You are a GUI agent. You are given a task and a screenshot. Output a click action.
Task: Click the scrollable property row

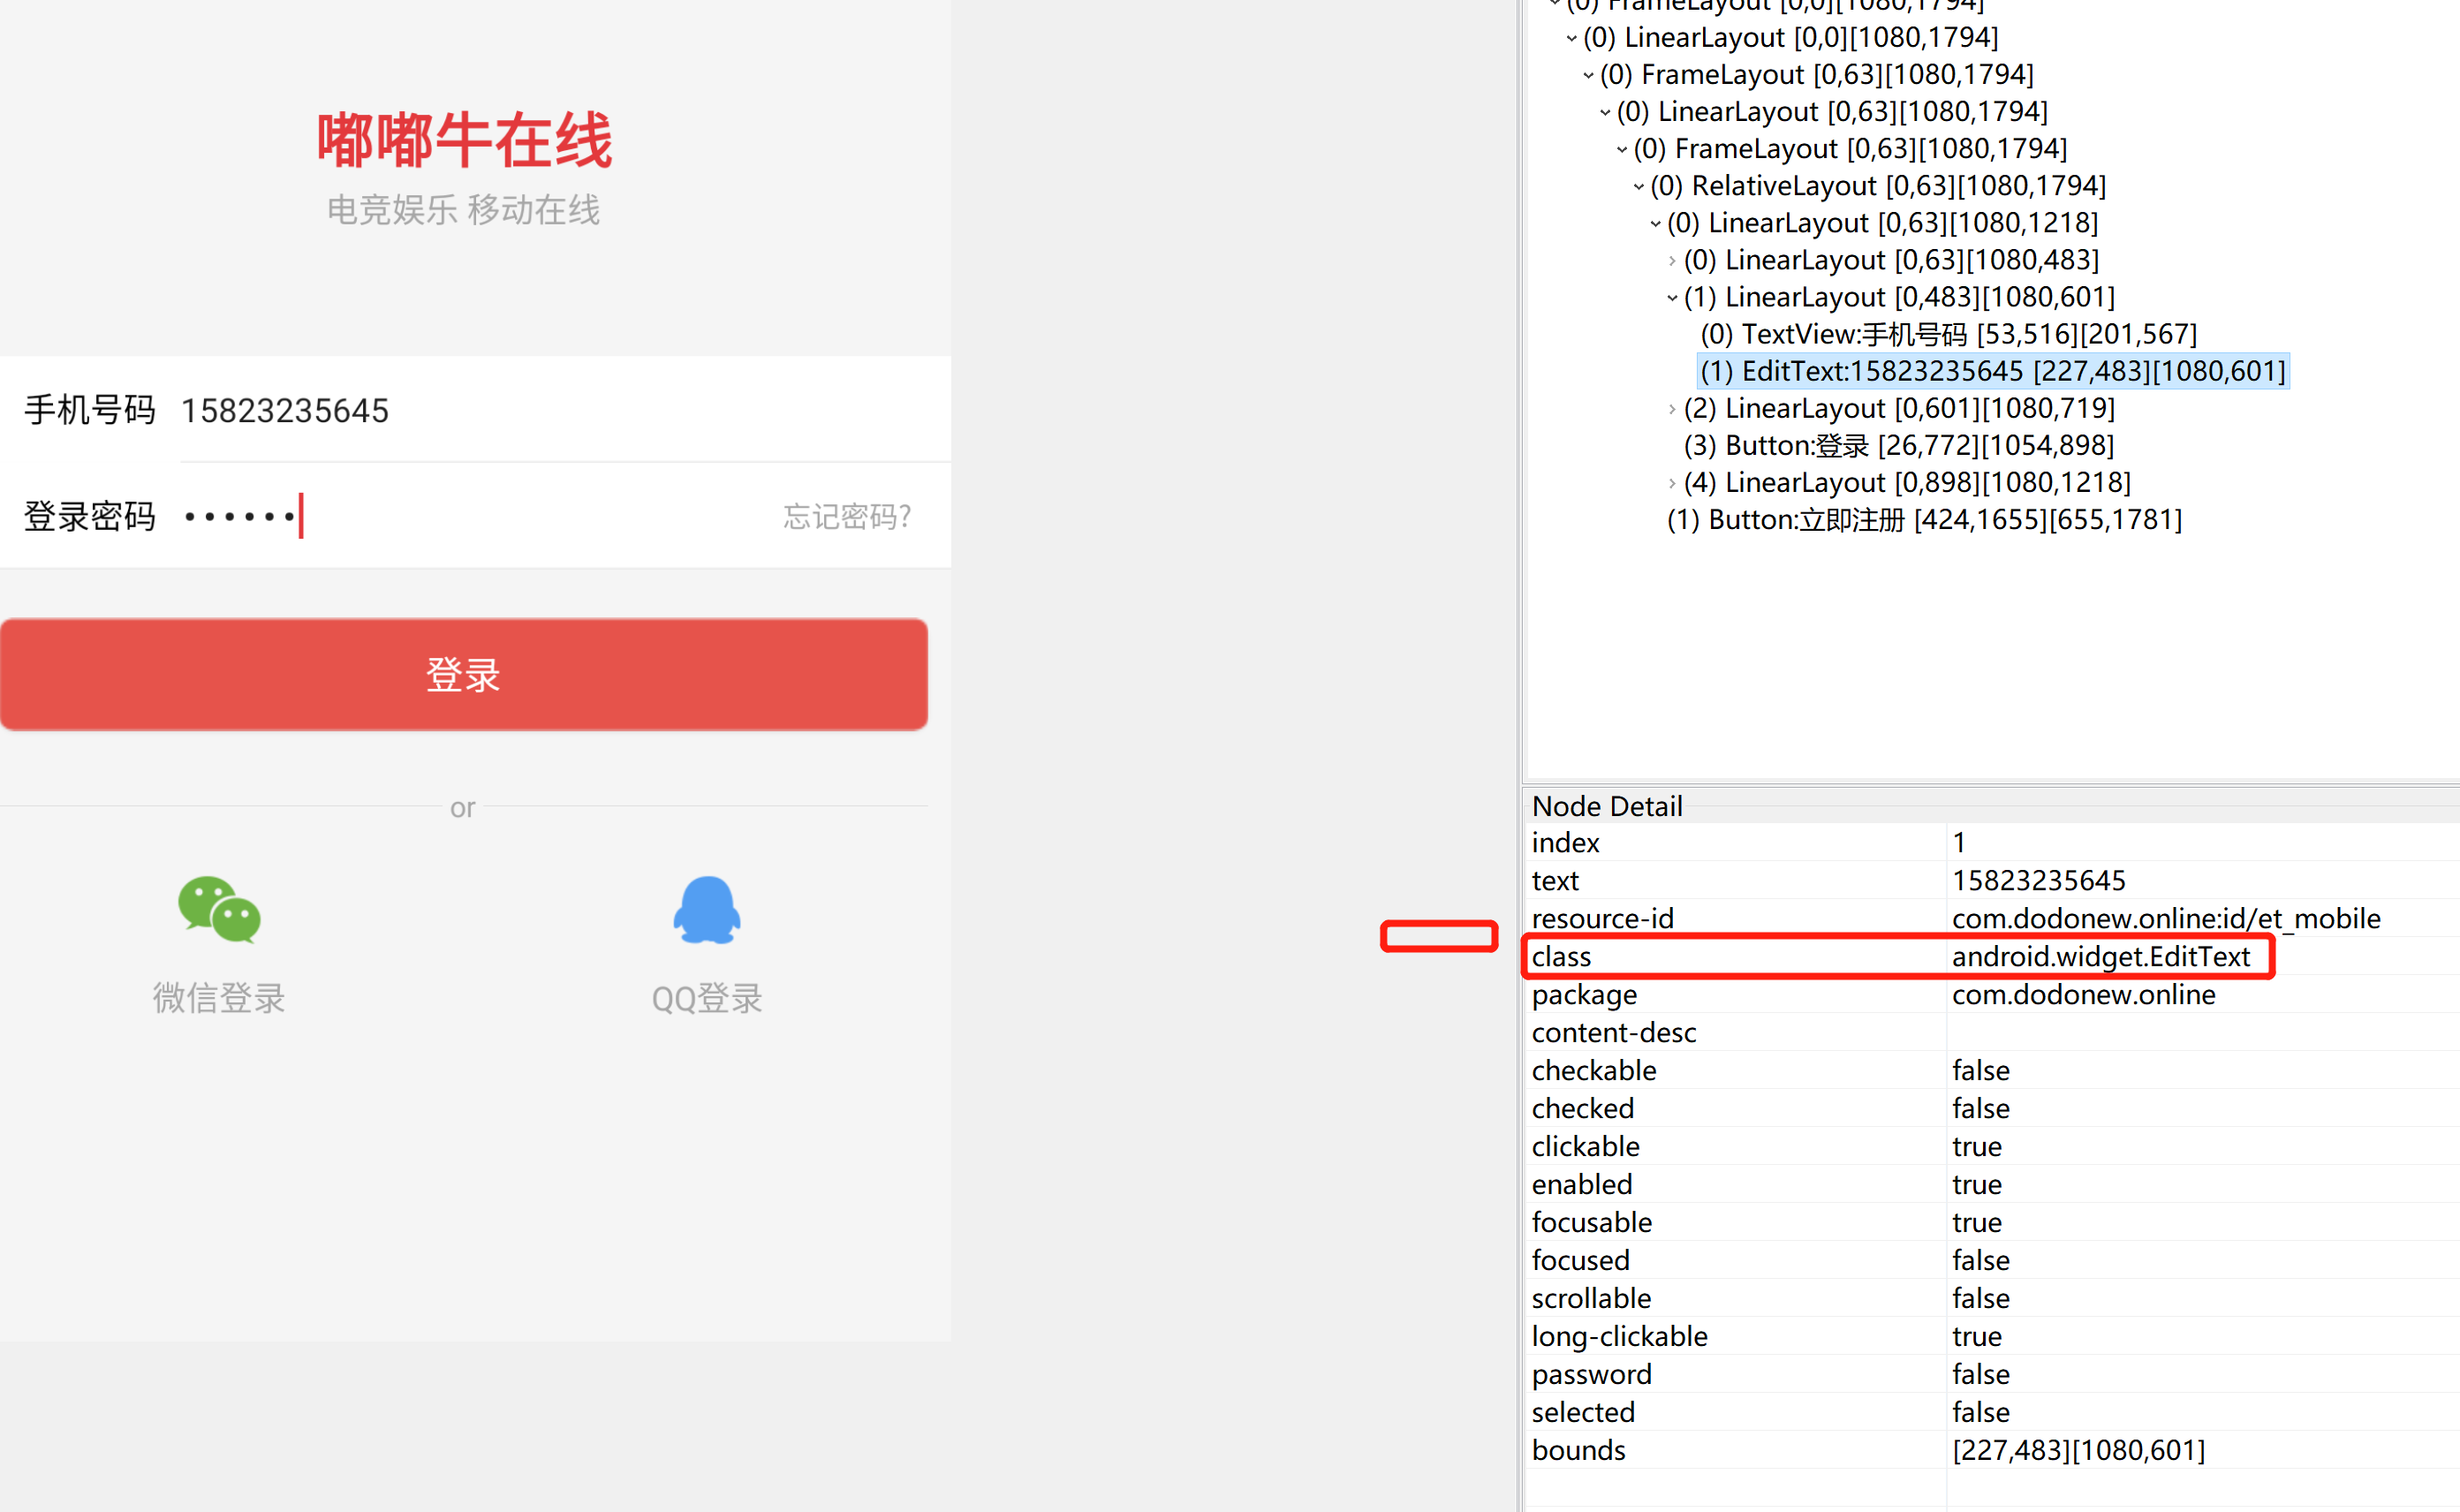click(x=1994, y=1298)
